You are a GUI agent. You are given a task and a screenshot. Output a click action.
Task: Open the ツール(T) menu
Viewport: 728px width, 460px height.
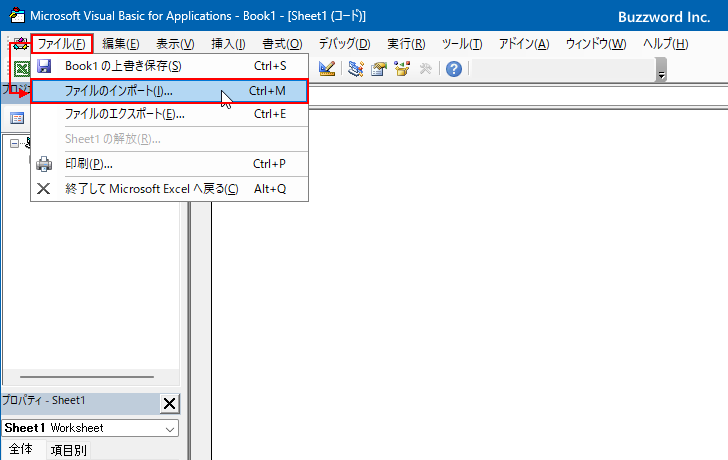pos(462,44)
